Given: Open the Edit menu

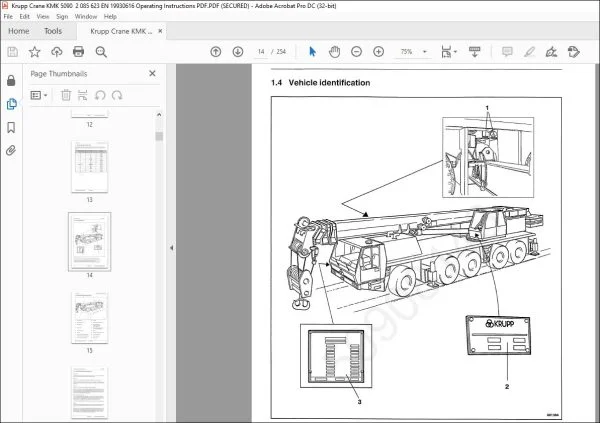Looking at the screenshot, I should (x=24, y=16).
